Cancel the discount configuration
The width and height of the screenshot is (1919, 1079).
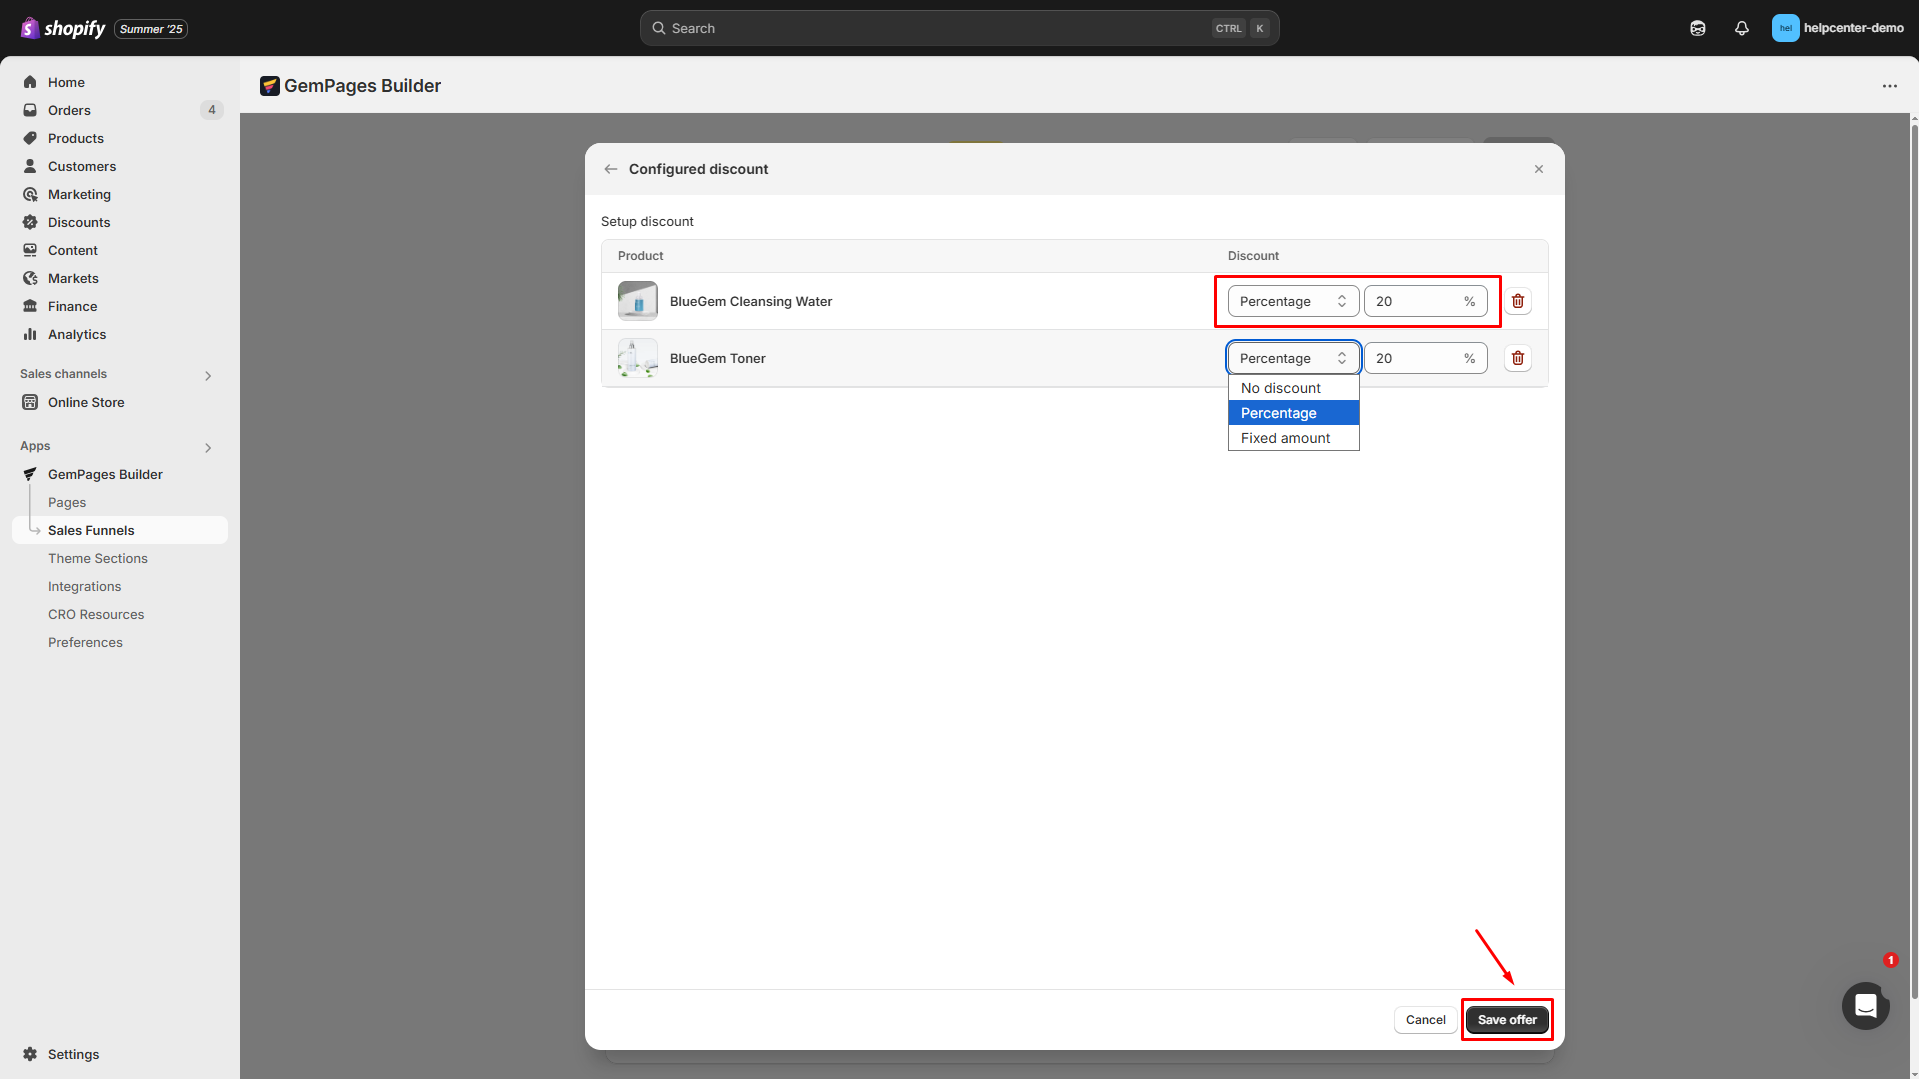1425,1020
